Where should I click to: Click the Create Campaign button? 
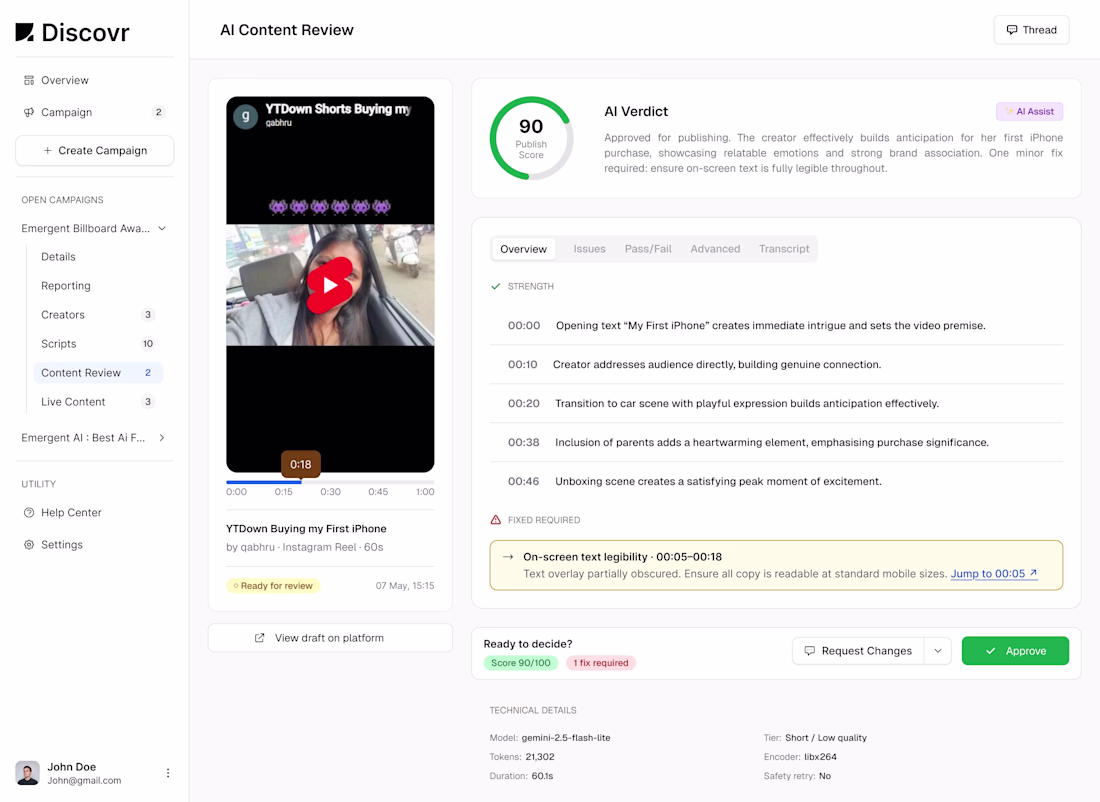95,150
